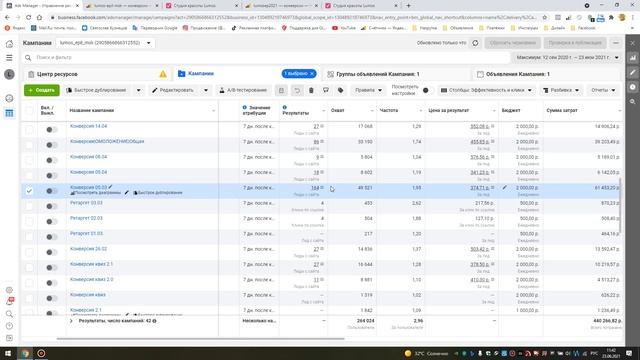The image size is (640, 360).
Task: Expand results summary row chevron
Action: 71,321
